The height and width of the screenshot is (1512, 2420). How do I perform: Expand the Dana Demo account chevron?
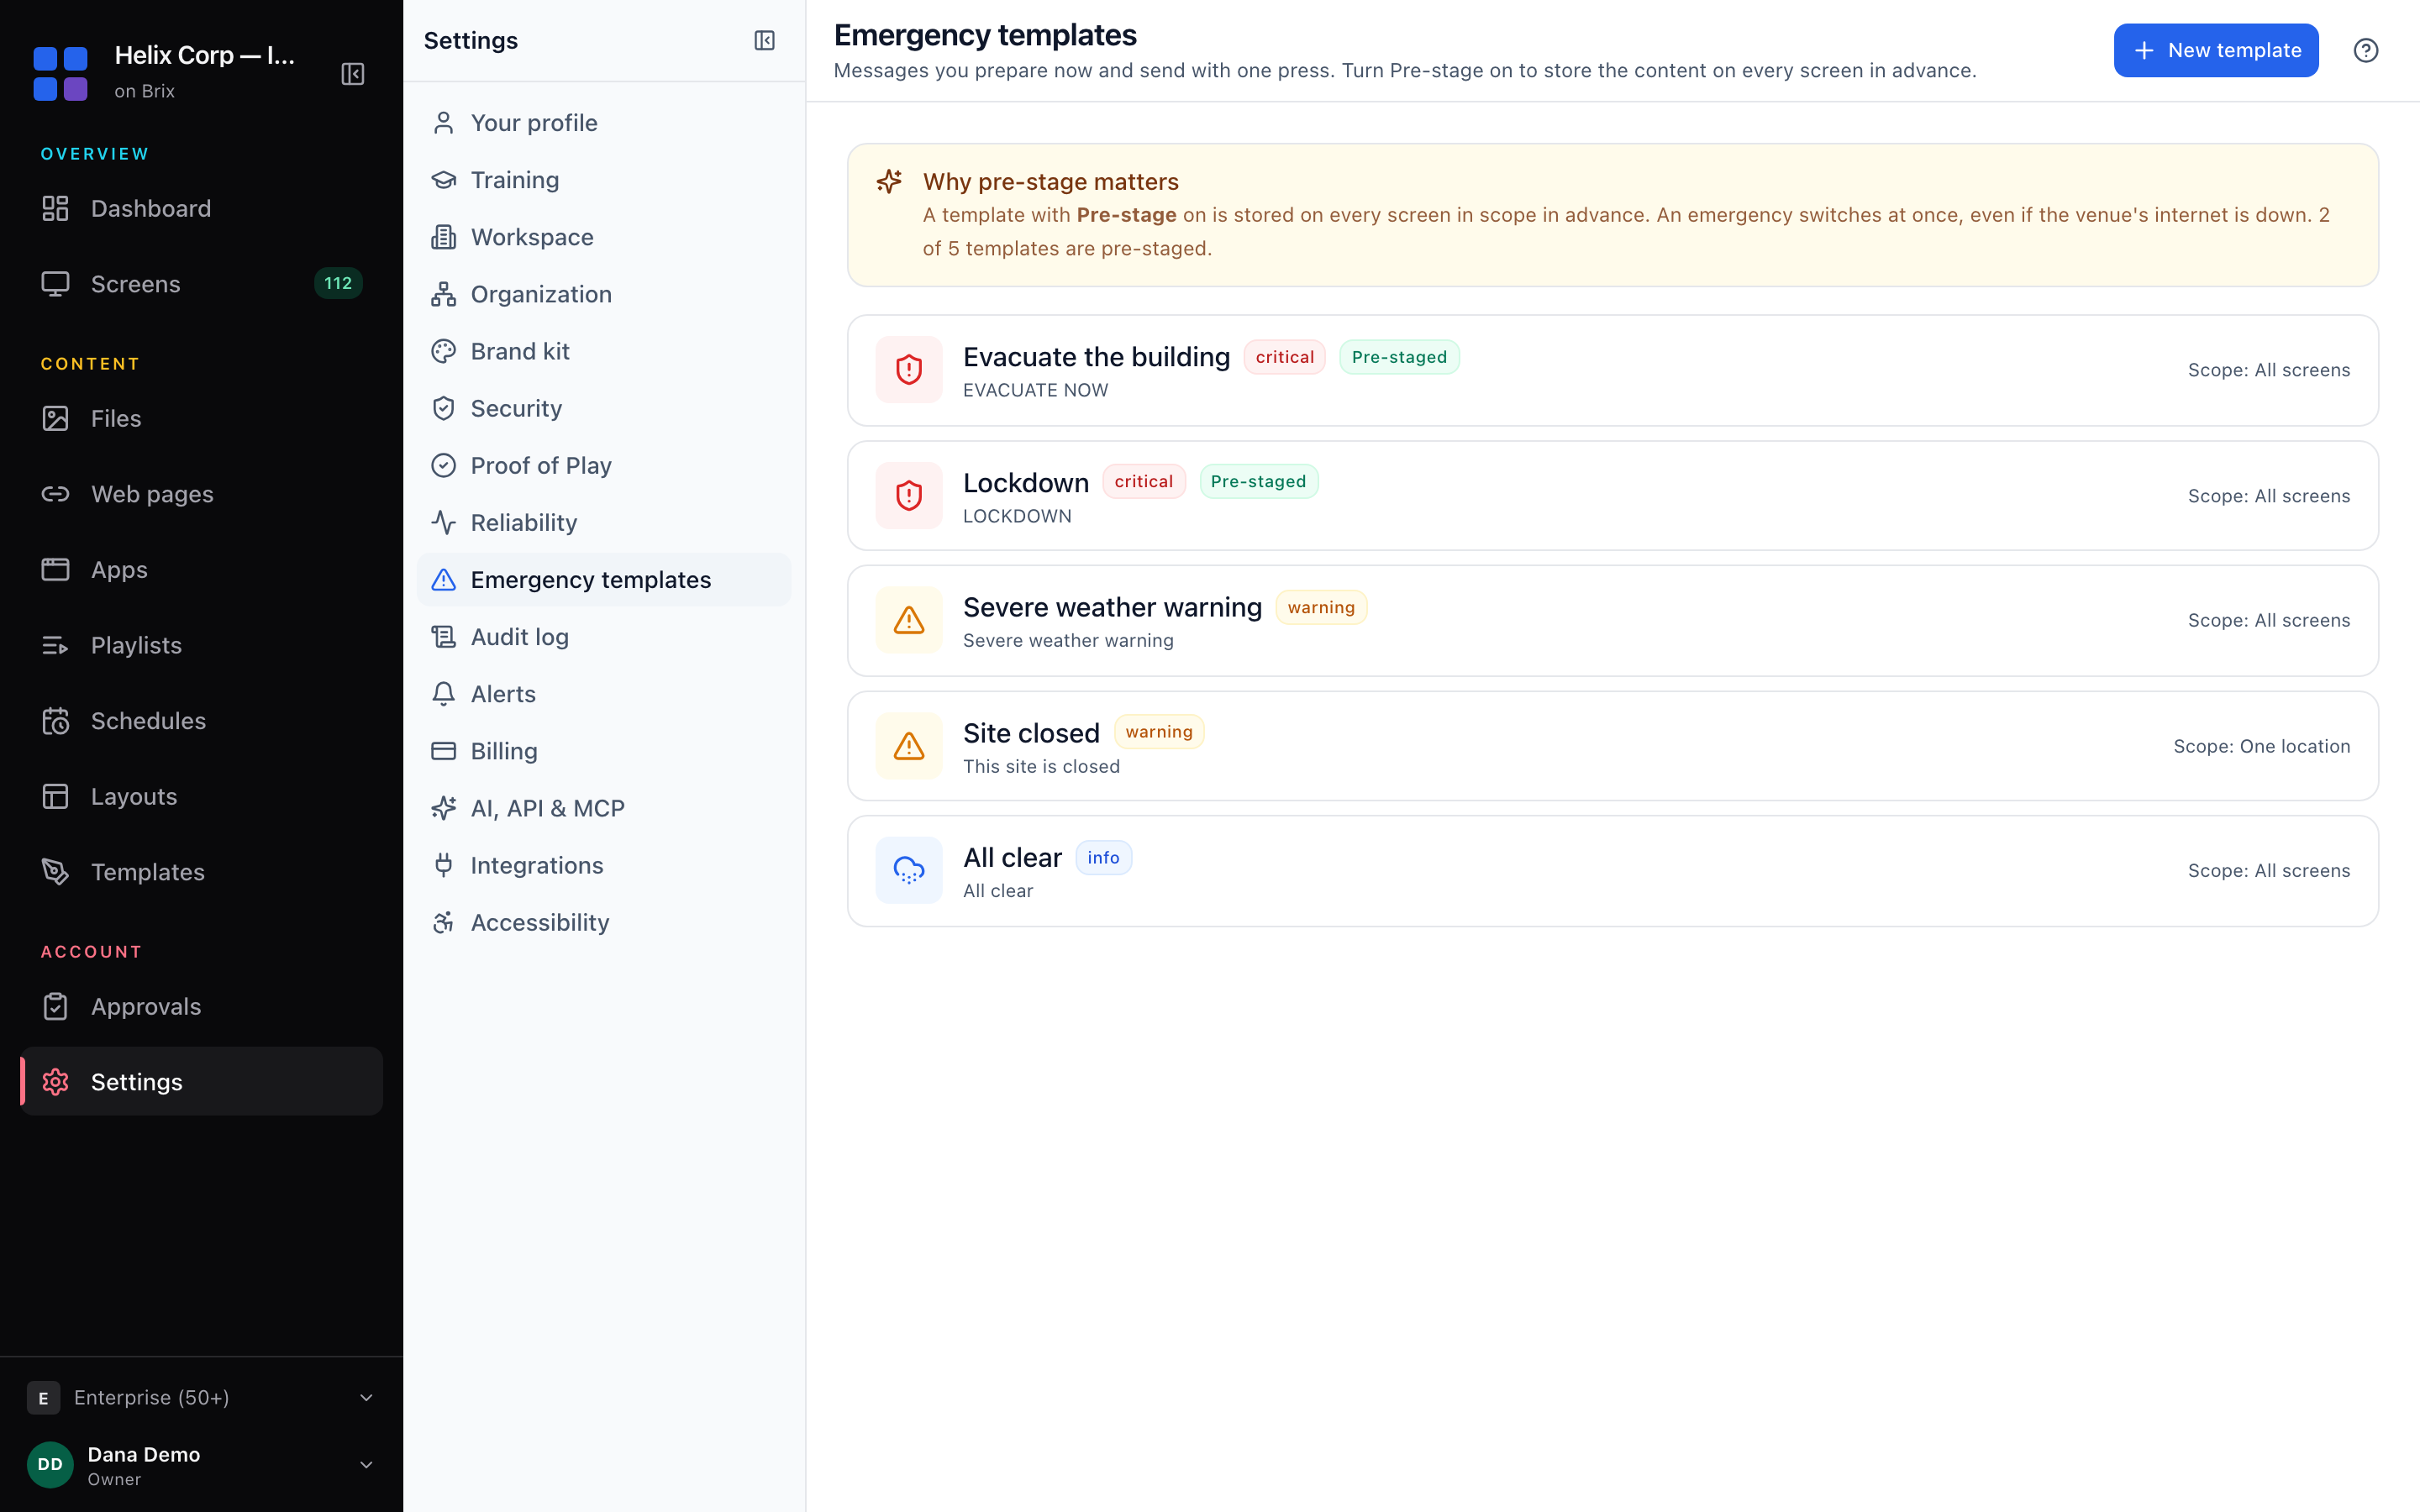pos(366,1465)
